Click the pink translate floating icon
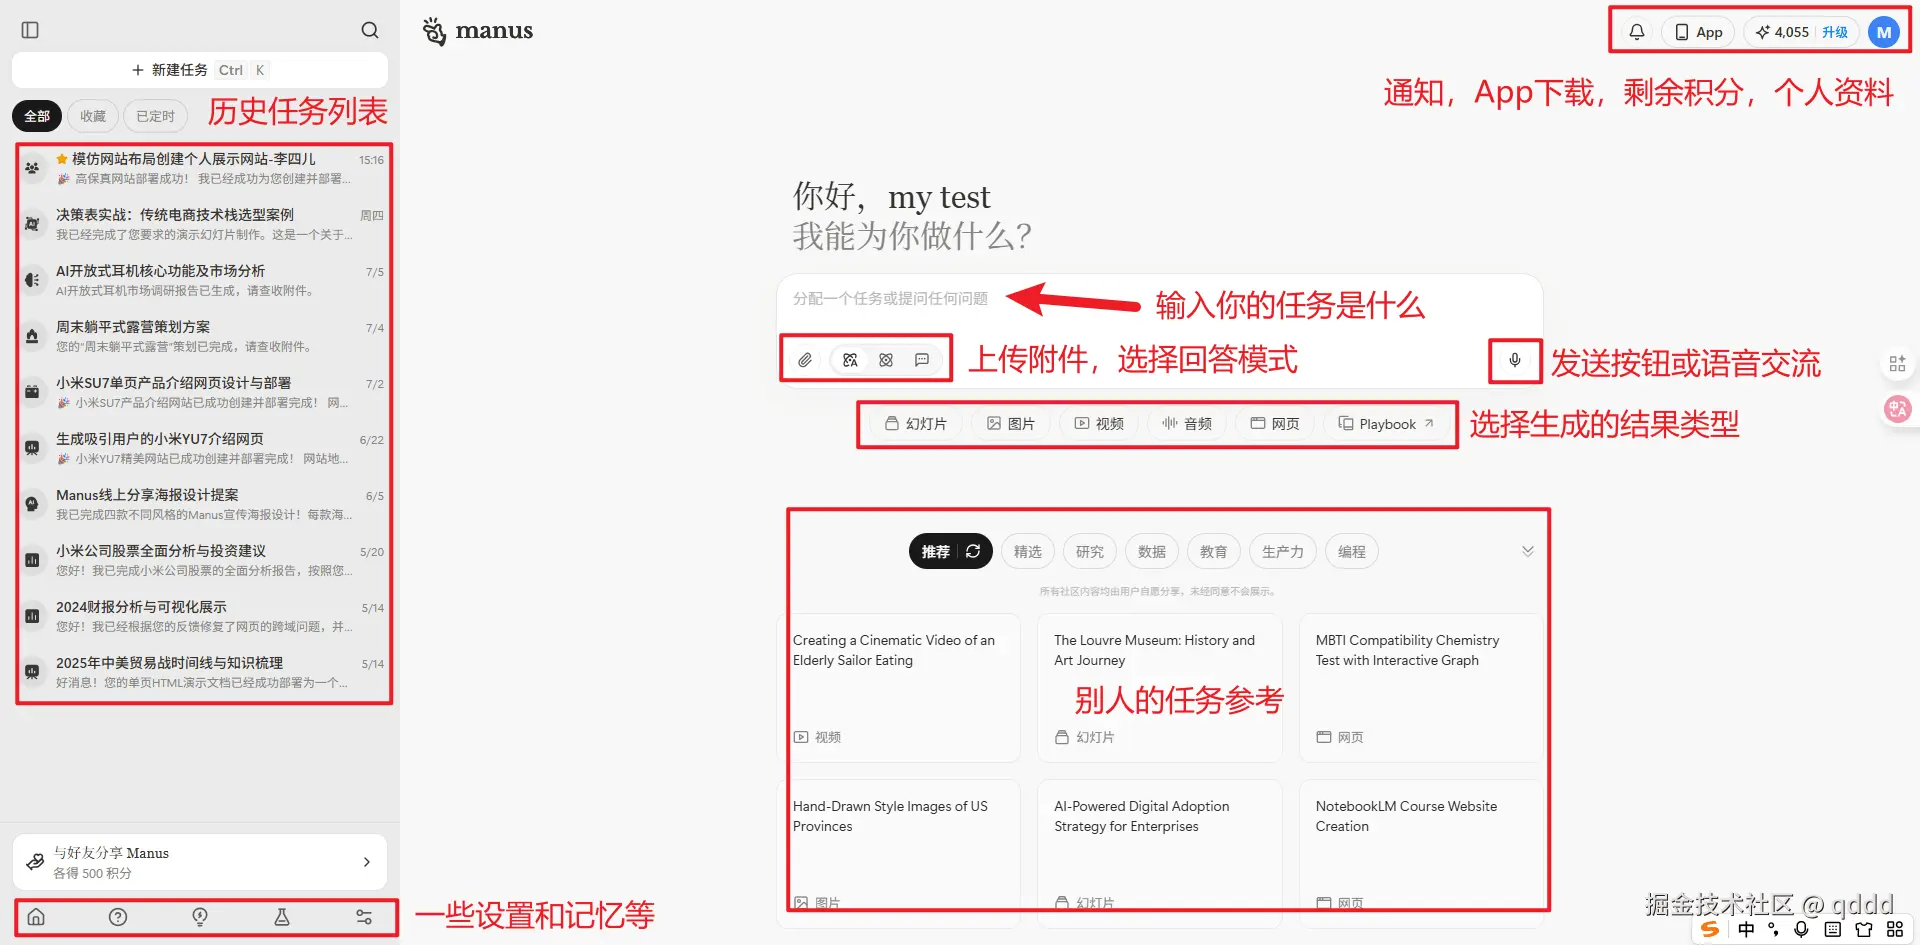Viewport: 1920px width, 945px height. (1897, 409)
